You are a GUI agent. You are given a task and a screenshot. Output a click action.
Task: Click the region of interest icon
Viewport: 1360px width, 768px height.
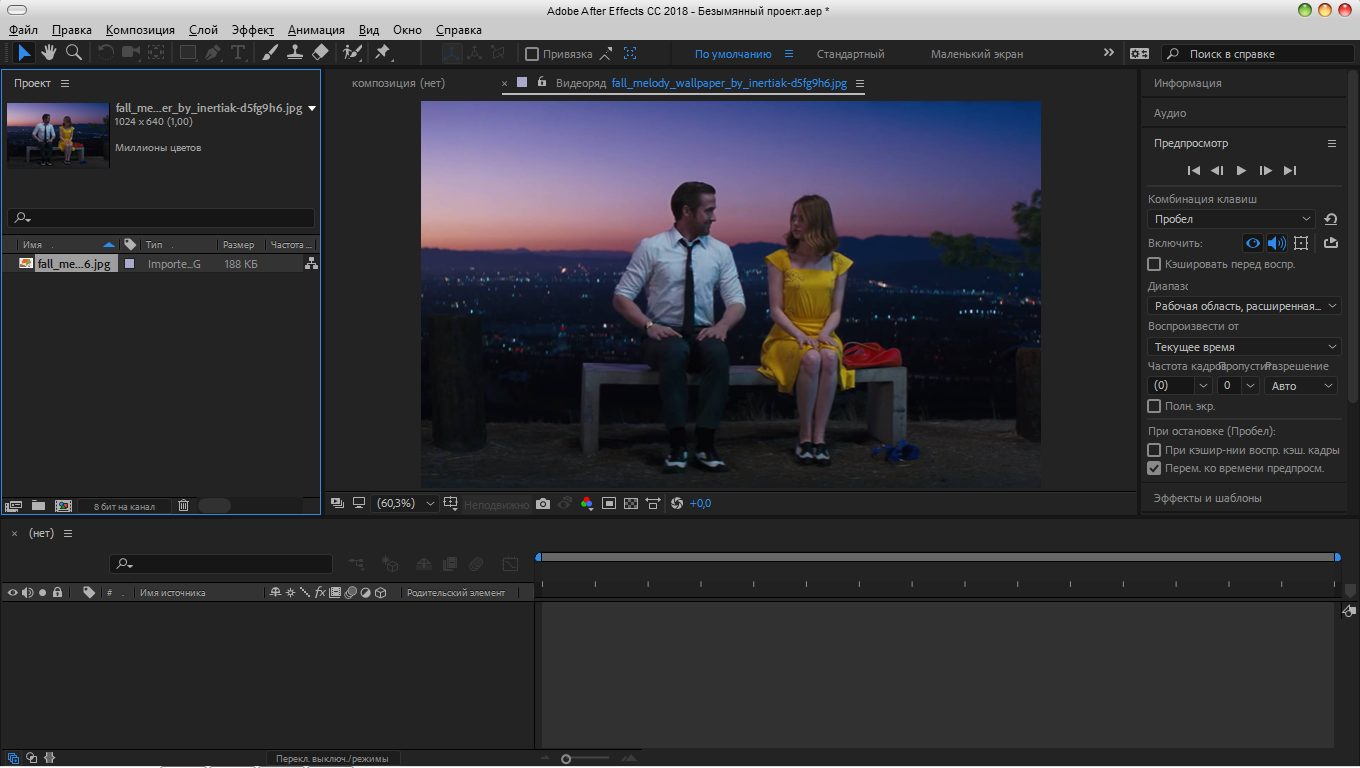(609, 503)
